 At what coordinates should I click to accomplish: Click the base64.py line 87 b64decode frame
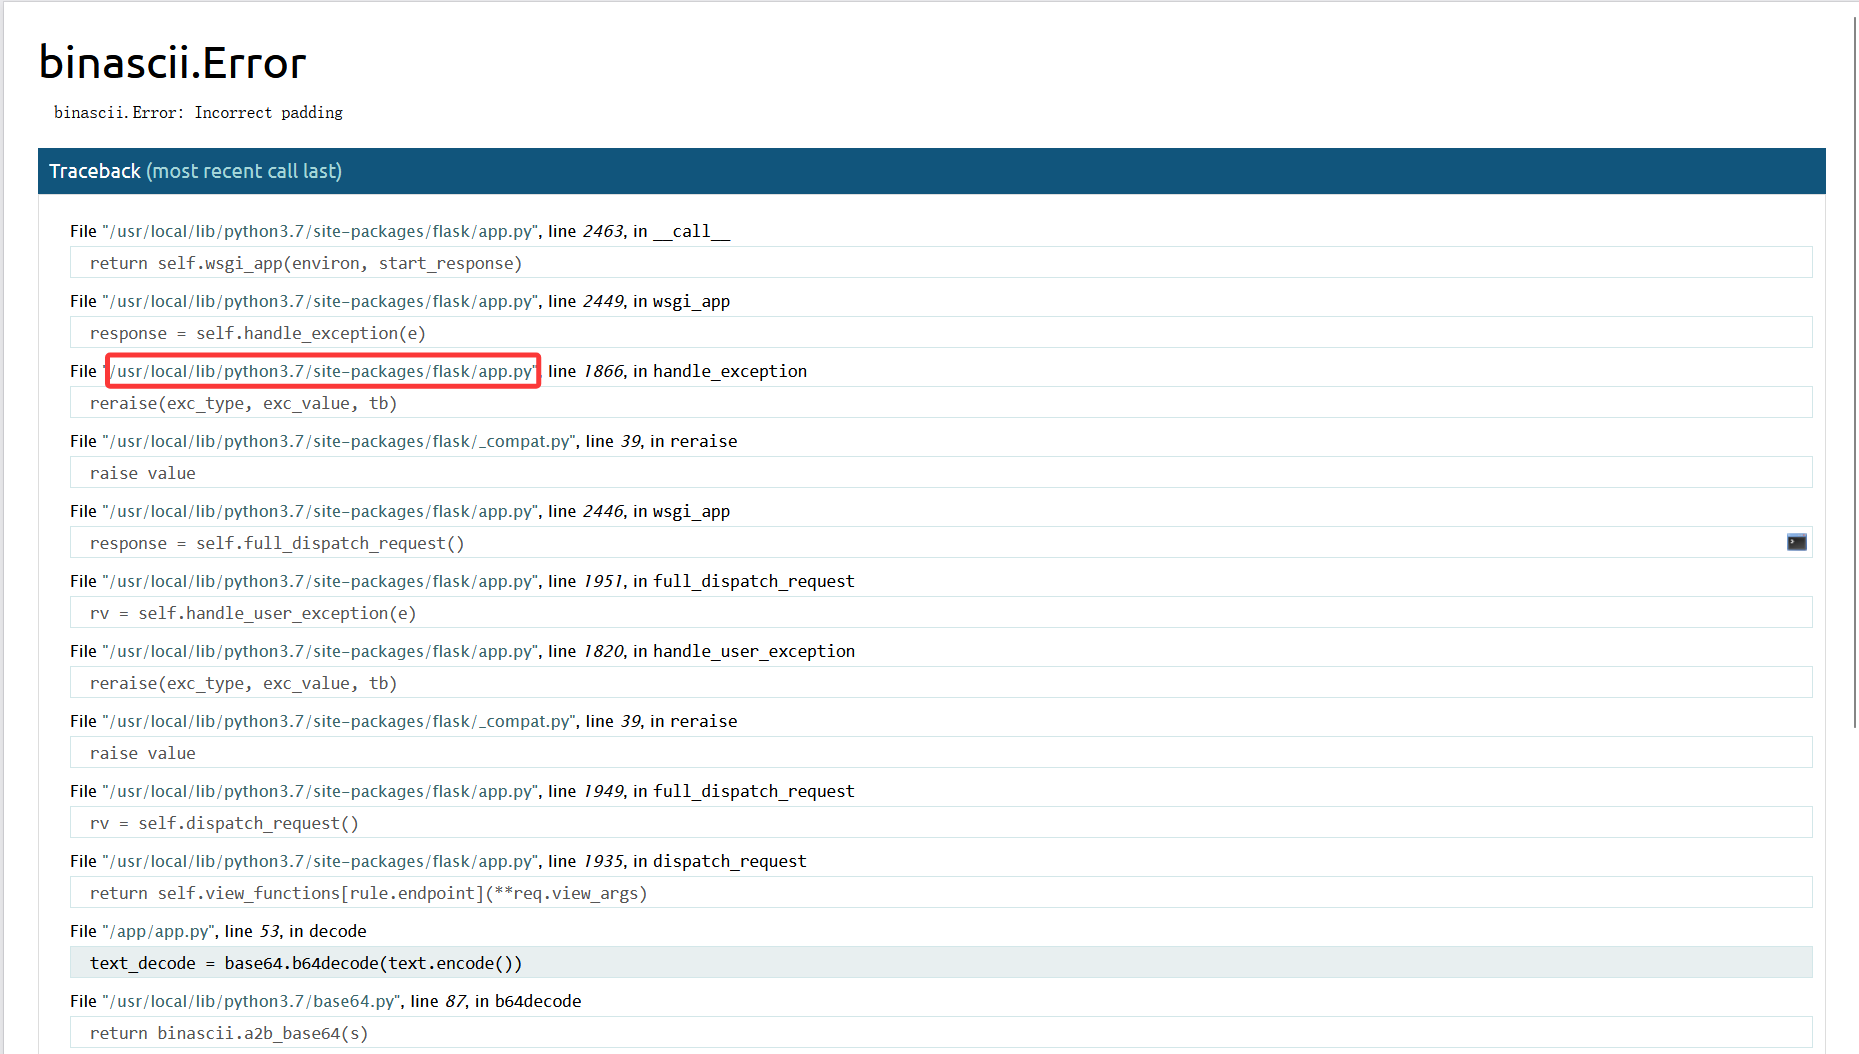pos(325,1001)
